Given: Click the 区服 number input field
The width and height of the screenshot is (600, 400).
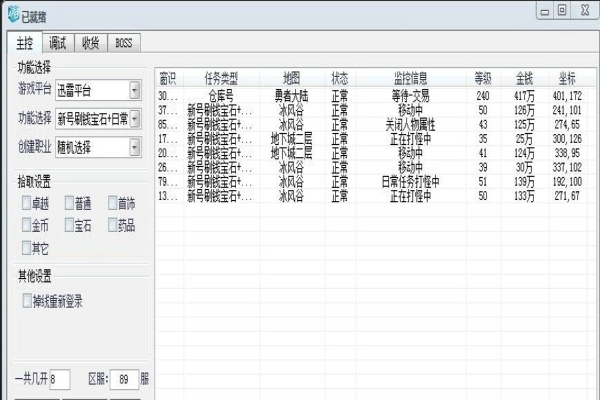Looking at the screenshot, I should point(124,379).
